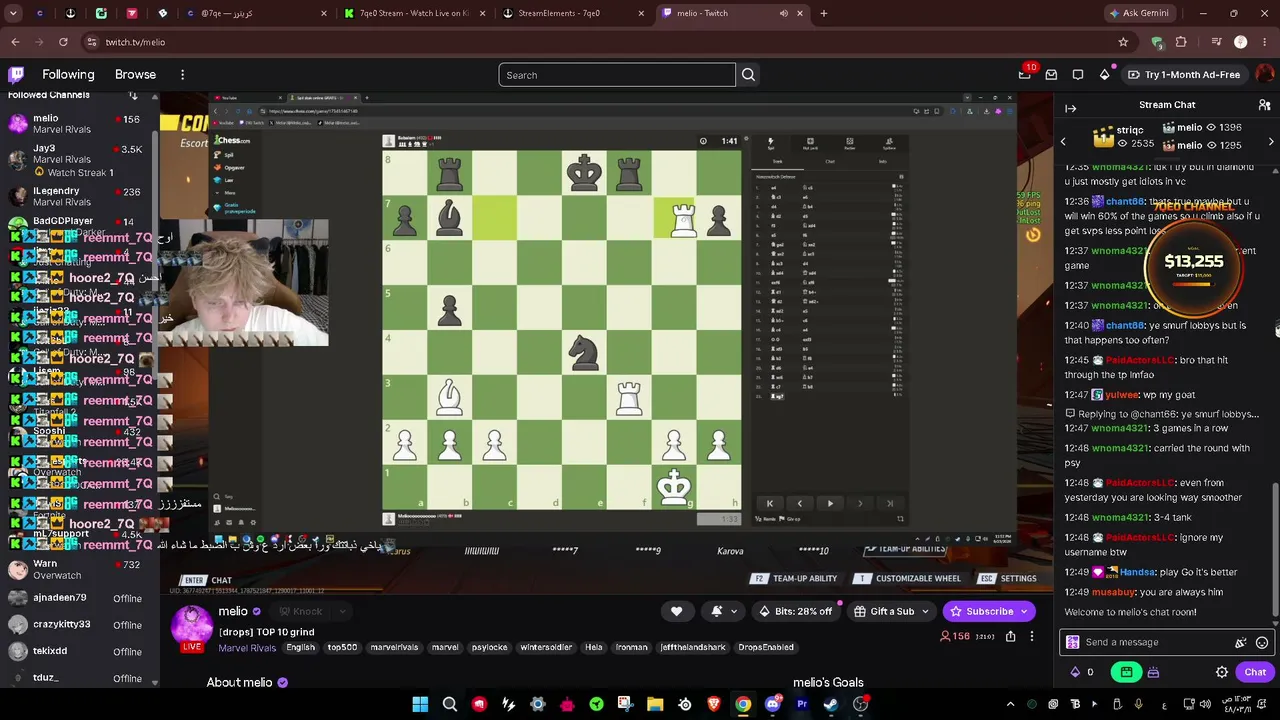The width and height of the screenshot is (1280, 720).
Task: Open stream more options menu
Action: [1032, 636]
